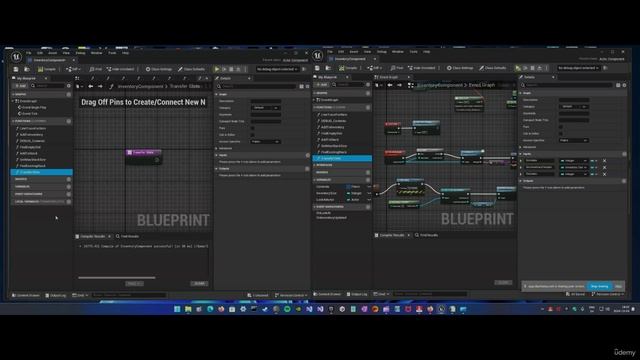640x360 pixels.
Task: Click Compile in the left Blueprint window
Action: (x=47, y=69)
